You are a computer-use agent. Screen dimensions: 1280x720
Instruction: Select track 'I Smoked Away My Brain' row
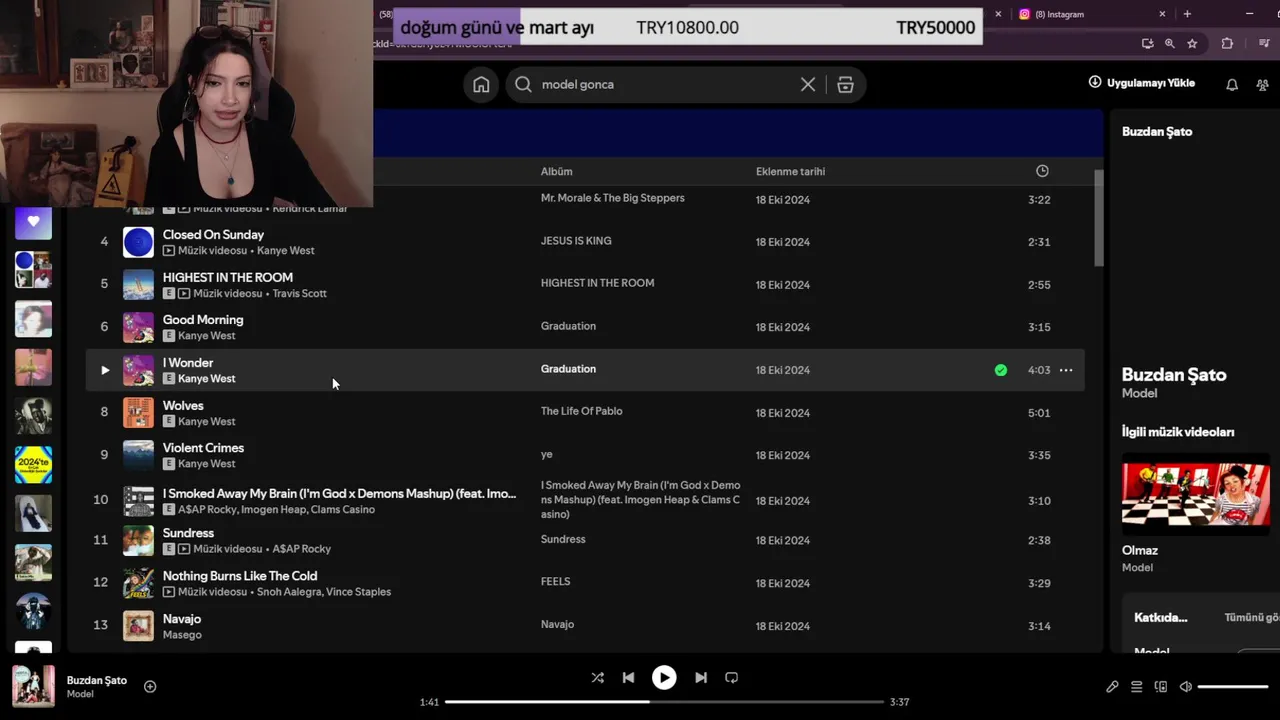(x=585, y=500)
